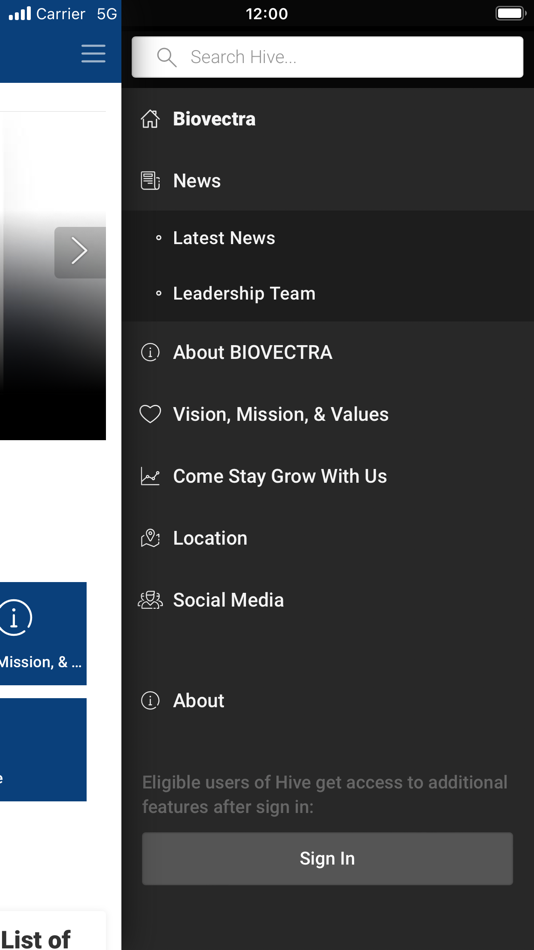
Task: Tap the blue Mission, & ... tile
Action: click(43, 634)
